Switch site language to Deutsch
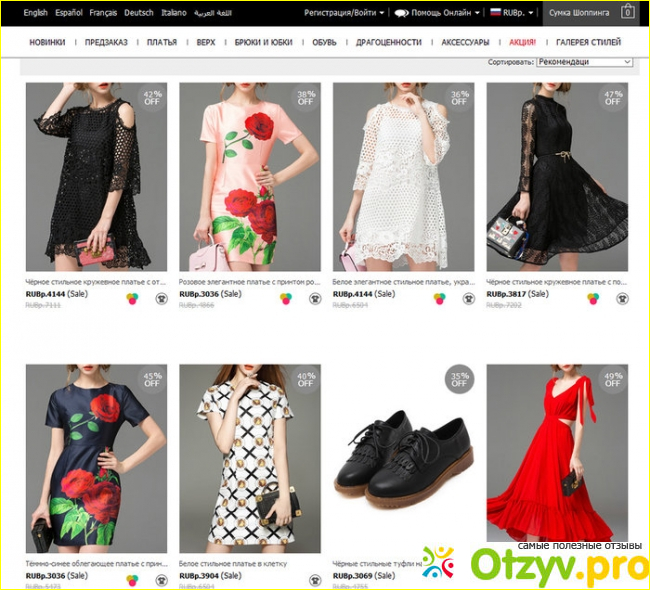Viewport: 650px width, 590px height. (139, 13)
